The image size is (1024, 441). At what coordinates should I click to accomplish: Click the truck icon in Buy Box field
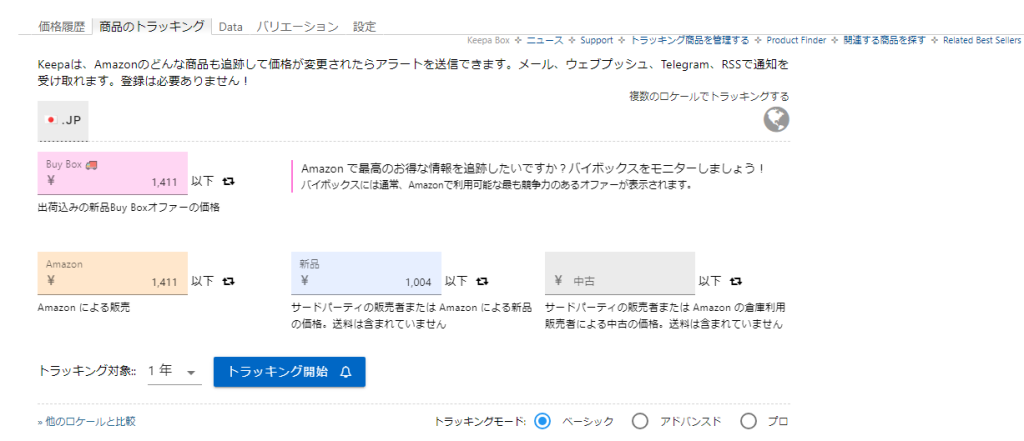(x=93, y=164)
